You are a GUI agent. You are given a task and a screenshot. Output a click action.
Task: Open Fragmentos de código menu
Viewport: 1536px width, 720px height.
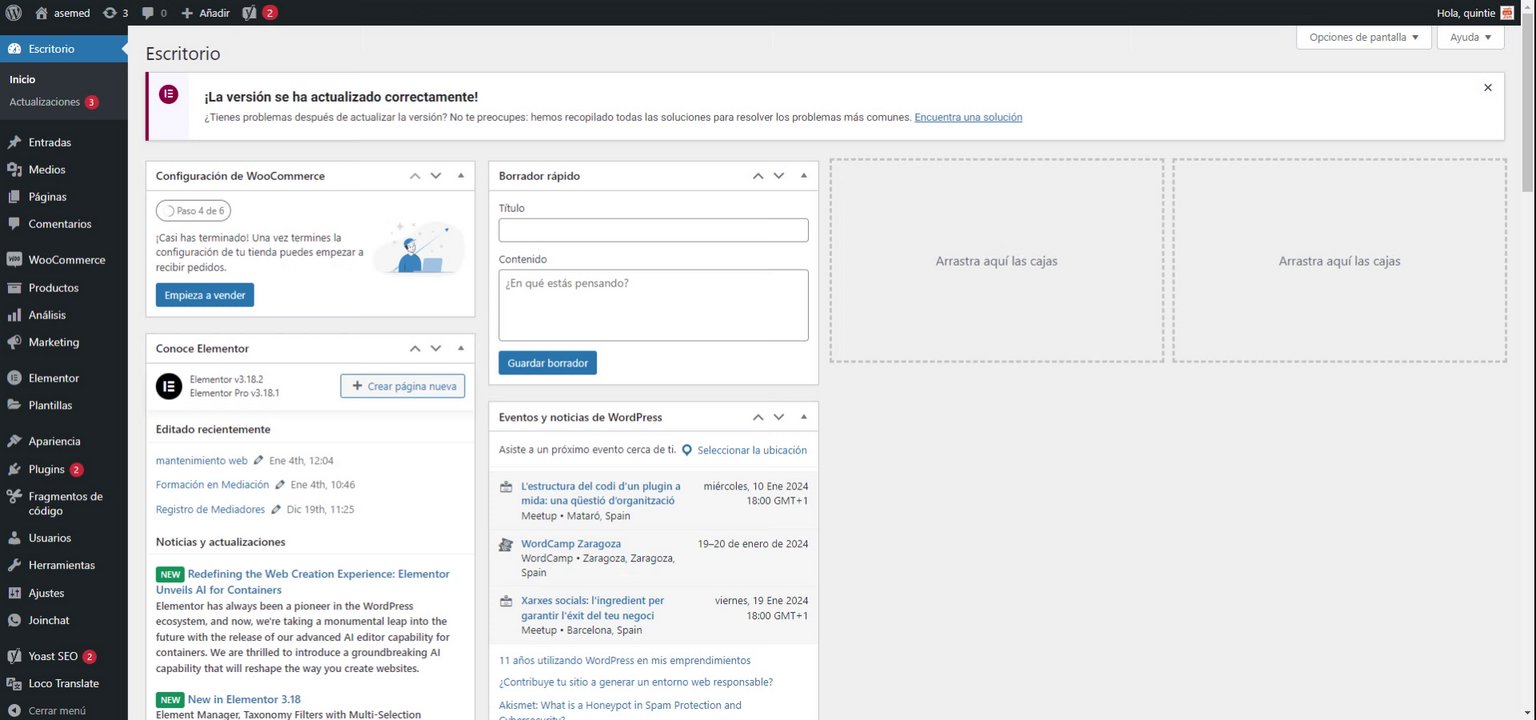pos(64,503)
